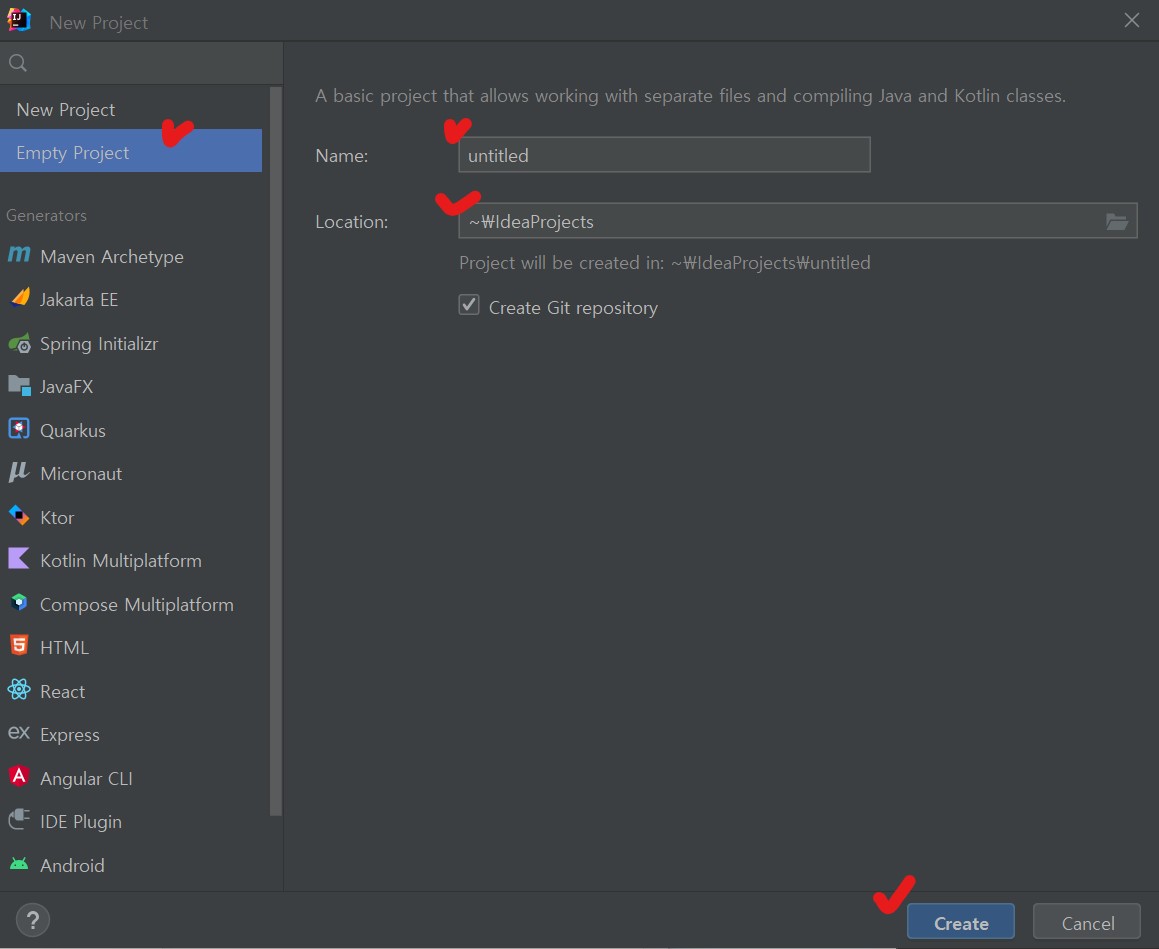1159x949 pixels.
Task: Click the Angular CLI icon
Action: pos(19,777)
